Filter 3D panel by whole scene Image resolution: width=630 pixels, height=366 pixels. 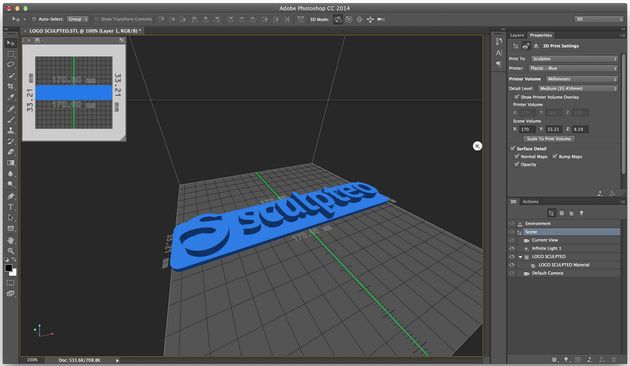pyautogui.click(x=552, y=213)
